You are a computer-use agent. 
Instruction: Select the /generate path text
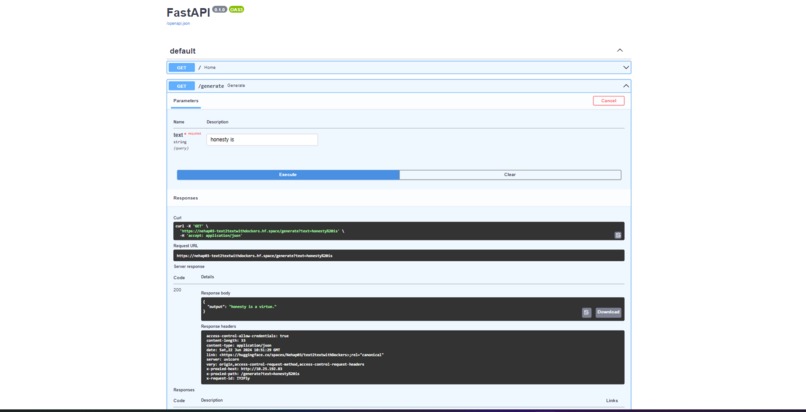[211, 86]
